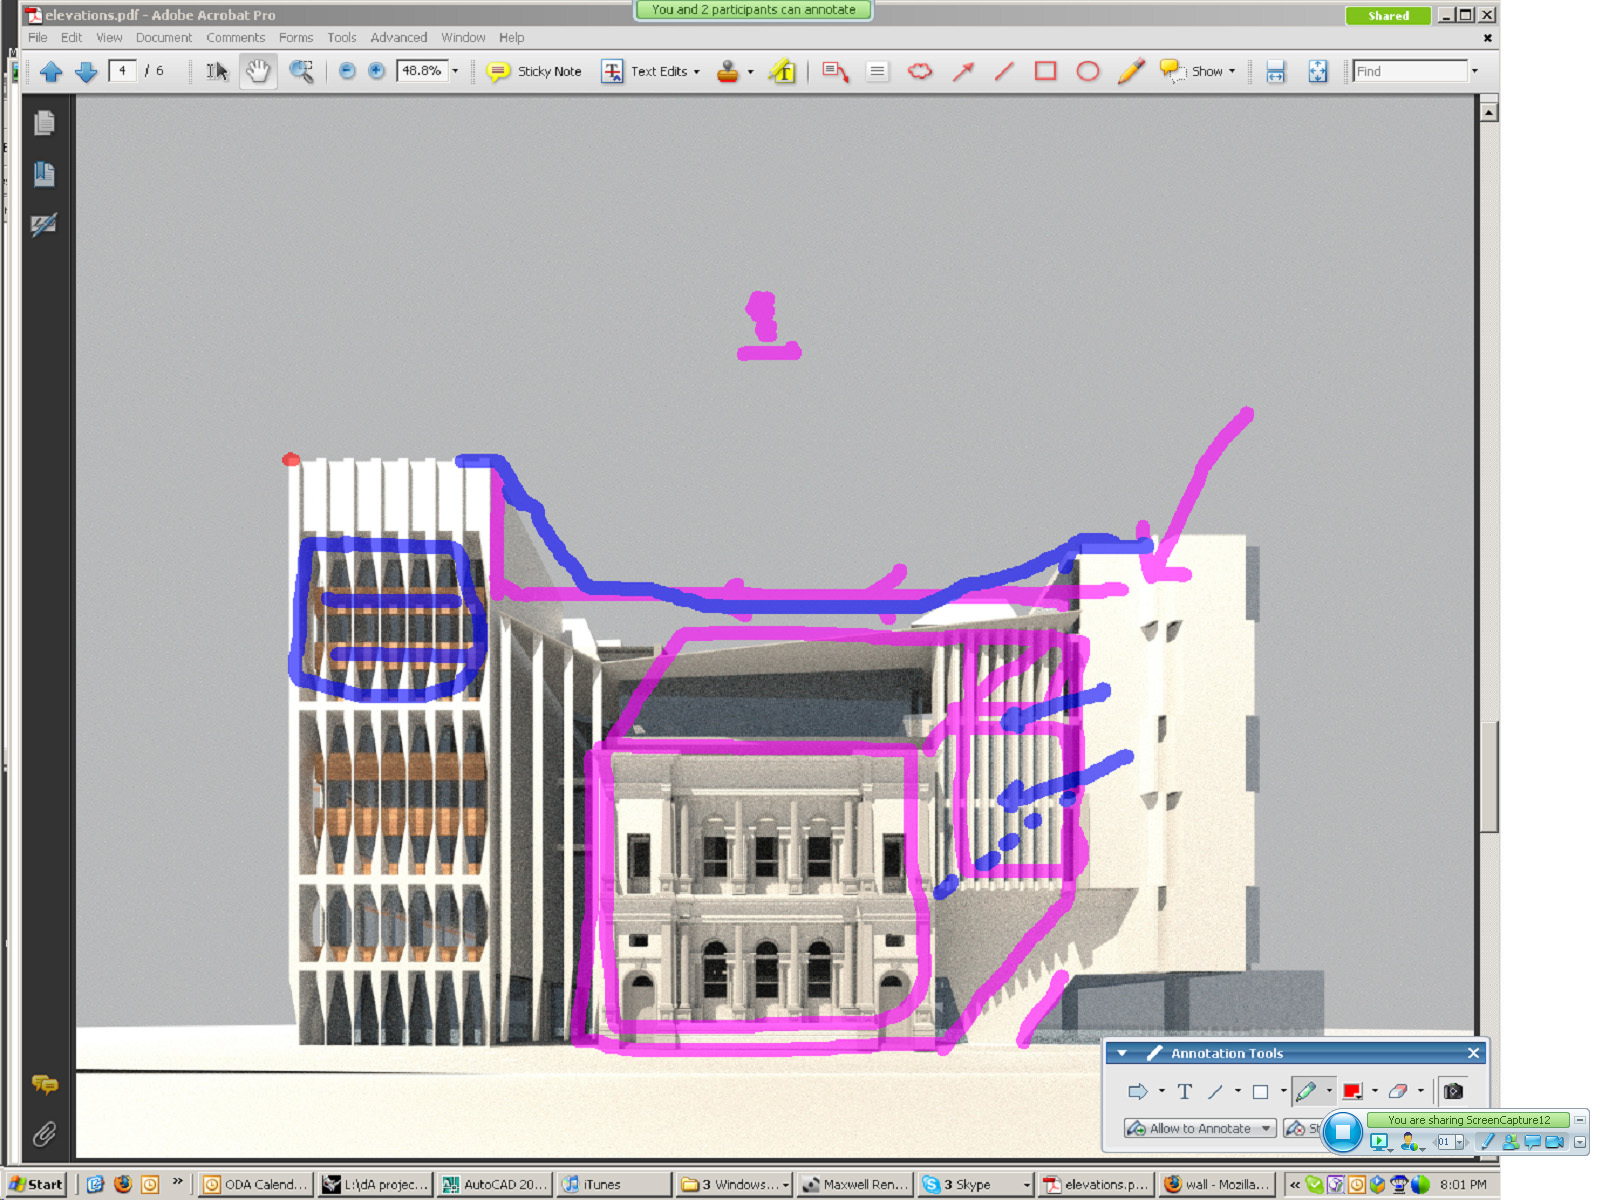The image size is (1600, 1200).
Task: Select the Arrow drawing tool
Action: click(x=963, y=71)
